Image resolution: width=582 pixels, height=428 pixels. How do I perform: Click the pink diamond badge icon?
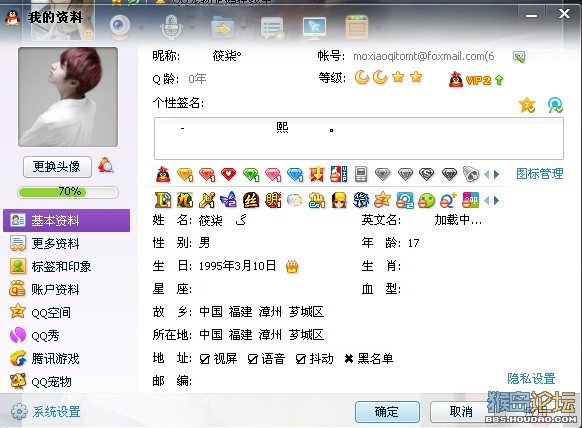tap(273, 174)
